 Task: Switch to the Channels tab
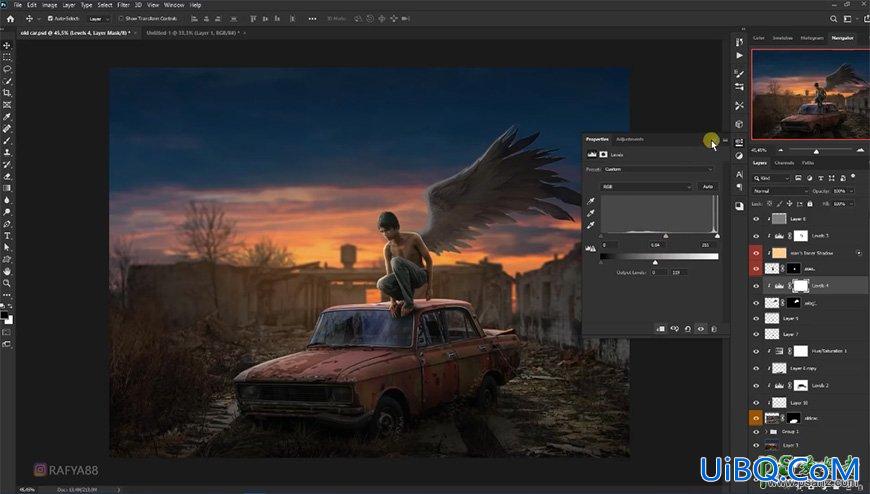tap(784, 163)
